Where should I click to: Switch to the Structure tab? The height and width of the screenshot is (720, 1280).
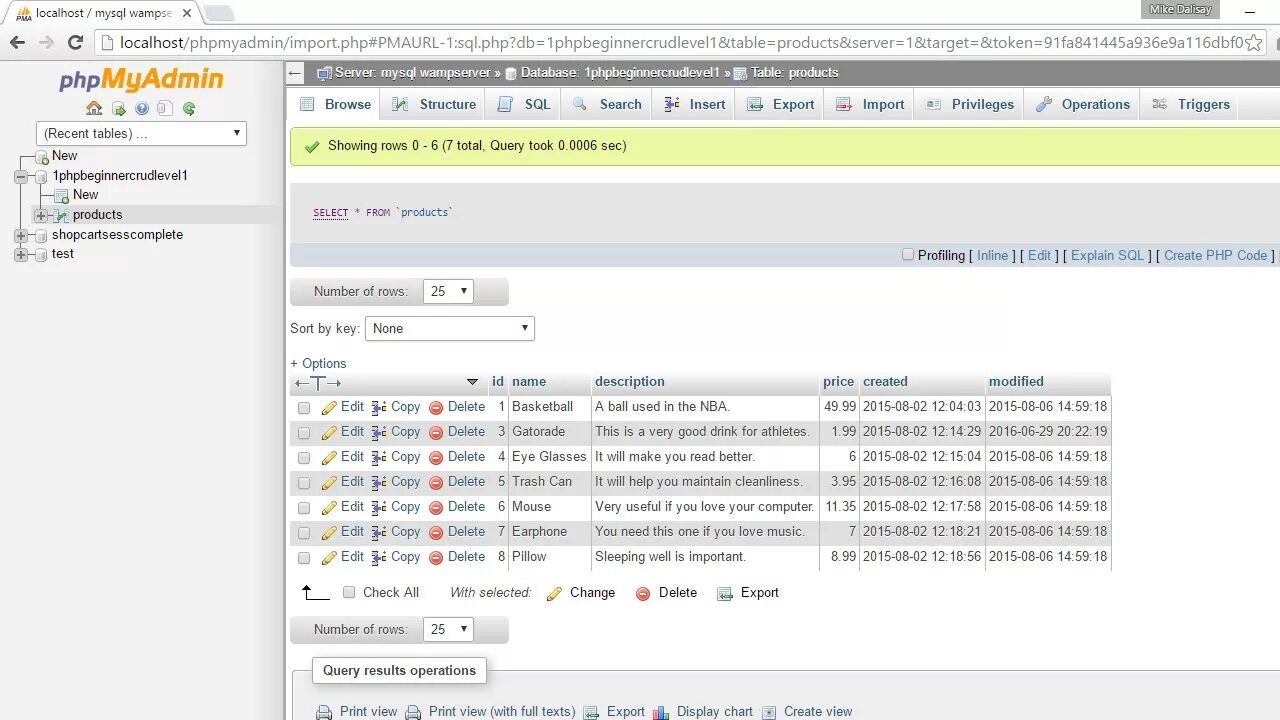[x=434, y=104]
